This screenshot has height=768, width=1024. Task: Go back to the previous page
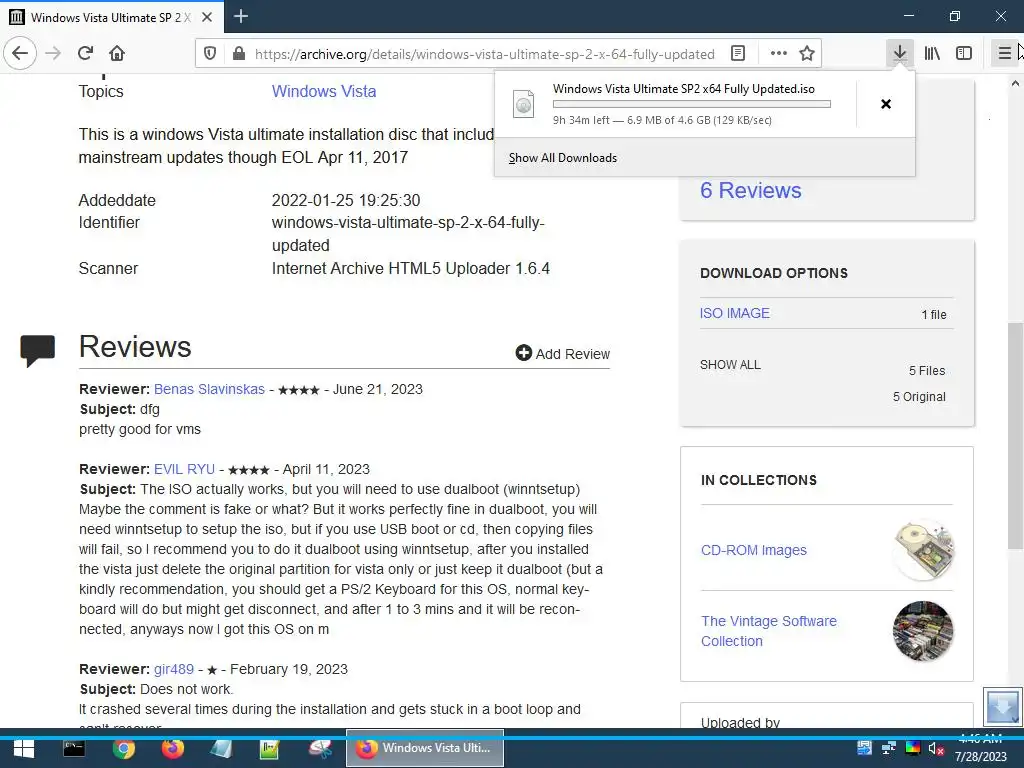click(20, 53)
